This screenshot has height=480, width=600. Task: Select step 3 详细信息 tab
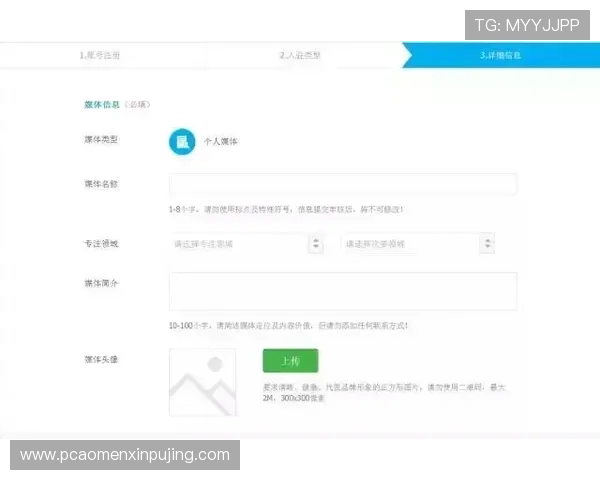501,56
